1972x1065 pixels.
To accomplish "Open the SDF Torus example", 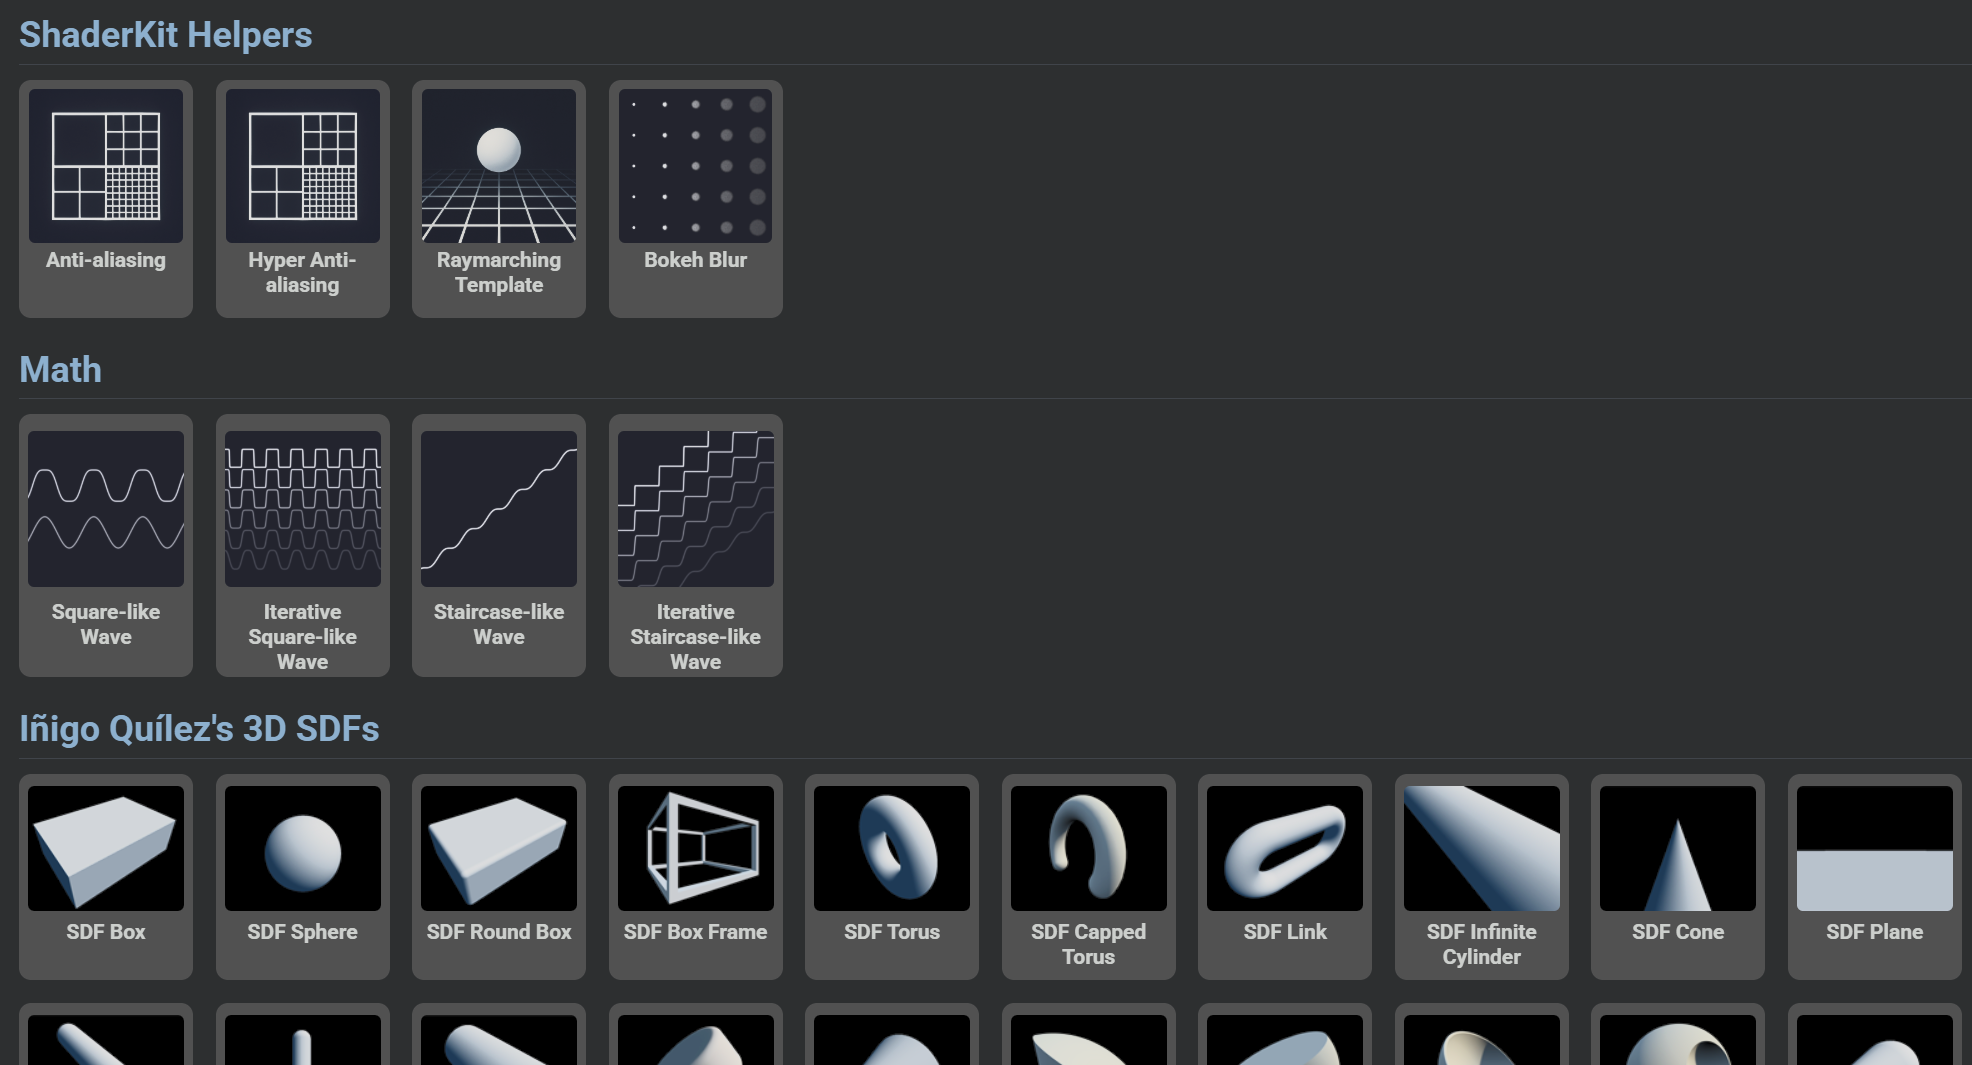I will [x=891, y=876].
